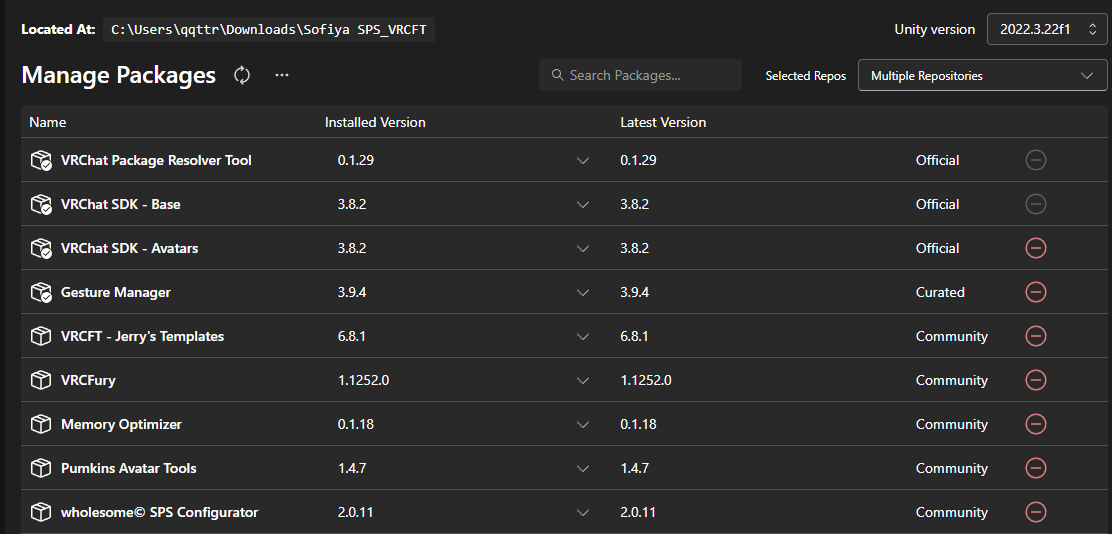Expand VRCFury installed version dropdown
This screenshot has width=1112, height=534.
(583, 380)
